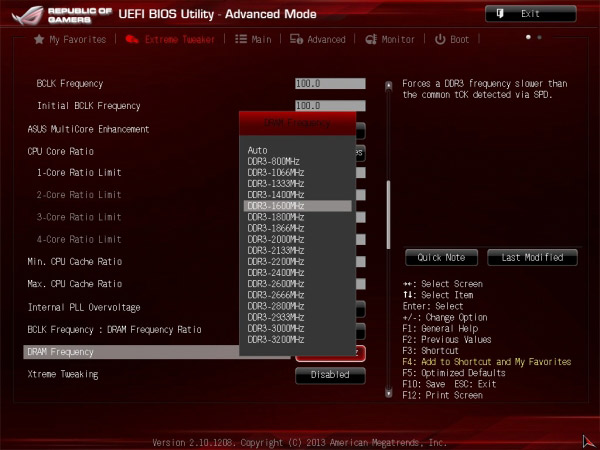Click 2-Core Ratio Limit label
This screenshot has width=600, height=450.
(x=79, y=195)
